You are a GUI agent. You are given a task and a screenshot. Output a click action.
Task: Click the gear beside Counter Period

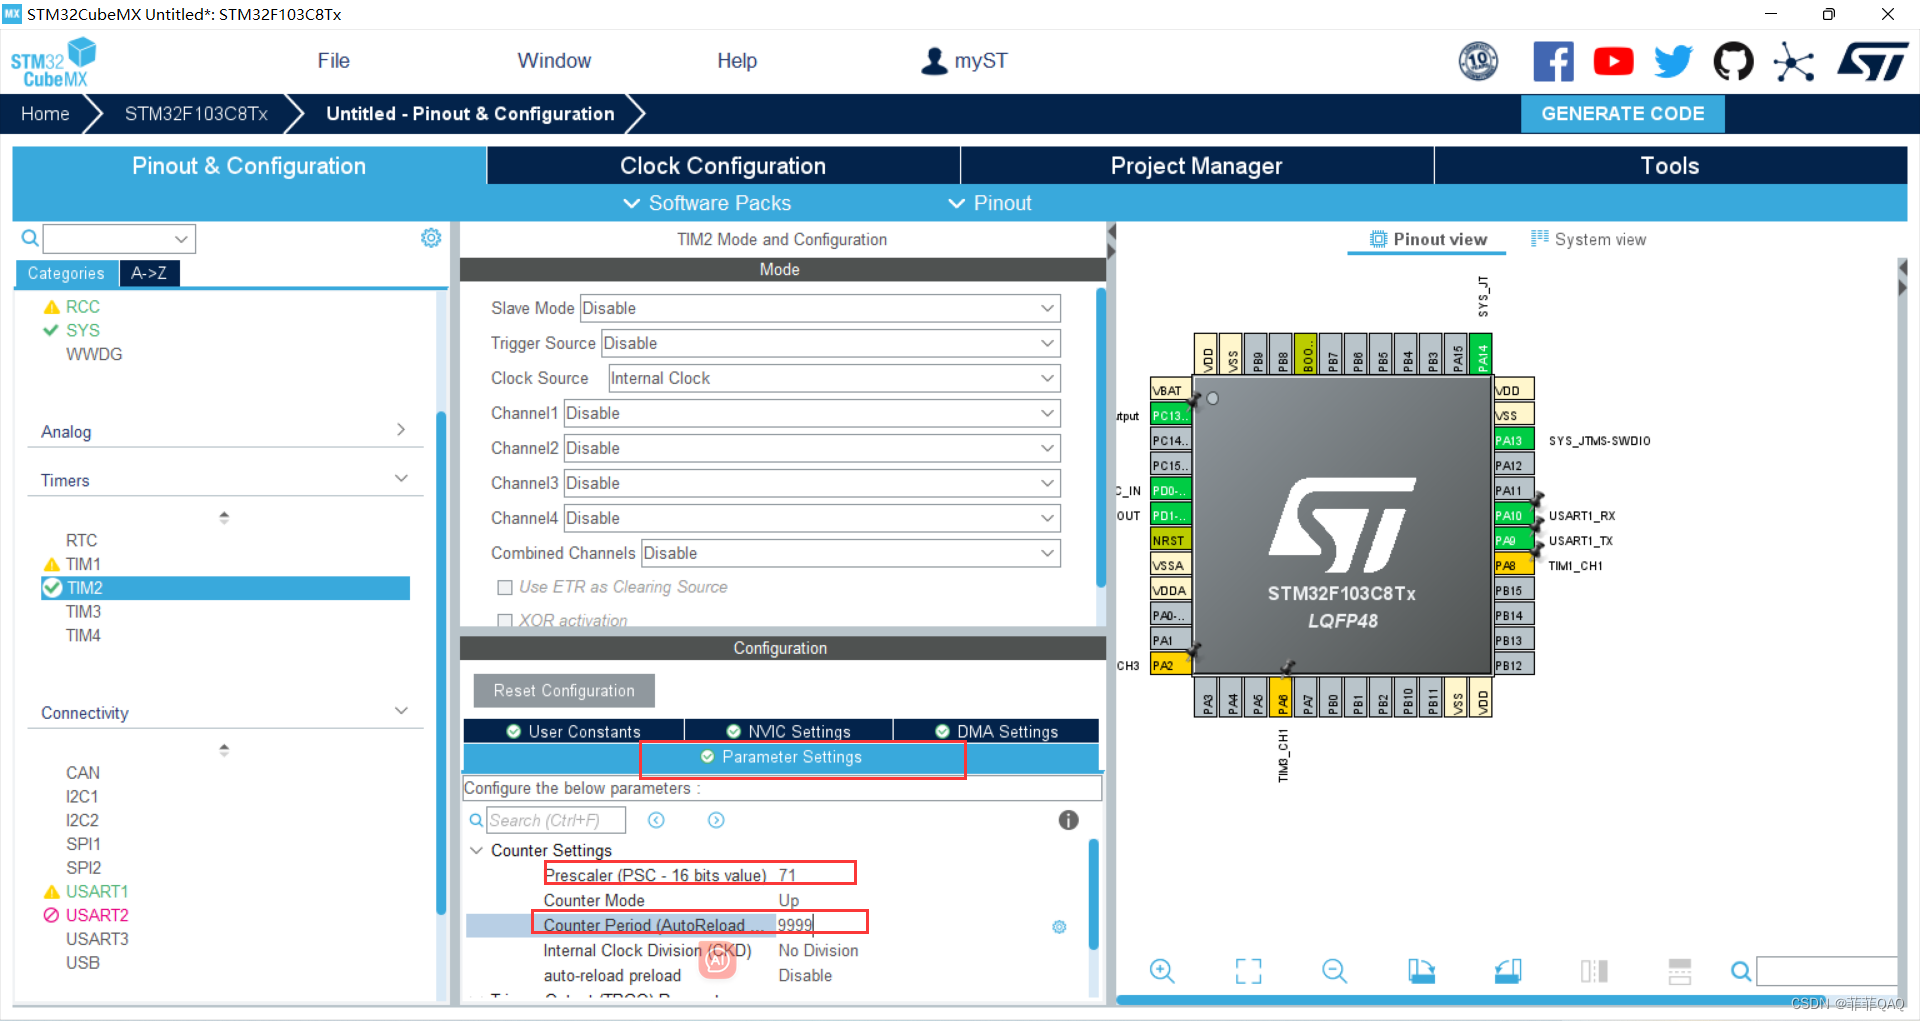click(1059, 927)
